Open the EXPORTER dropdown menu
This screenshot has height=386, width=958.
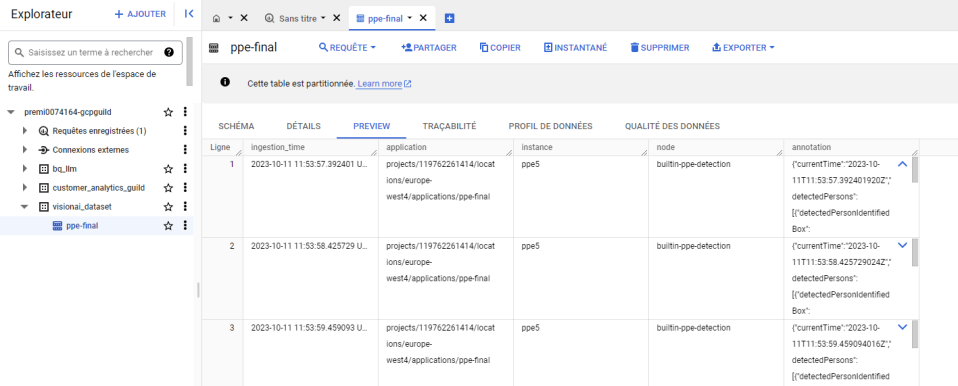[x=744, y=48]
